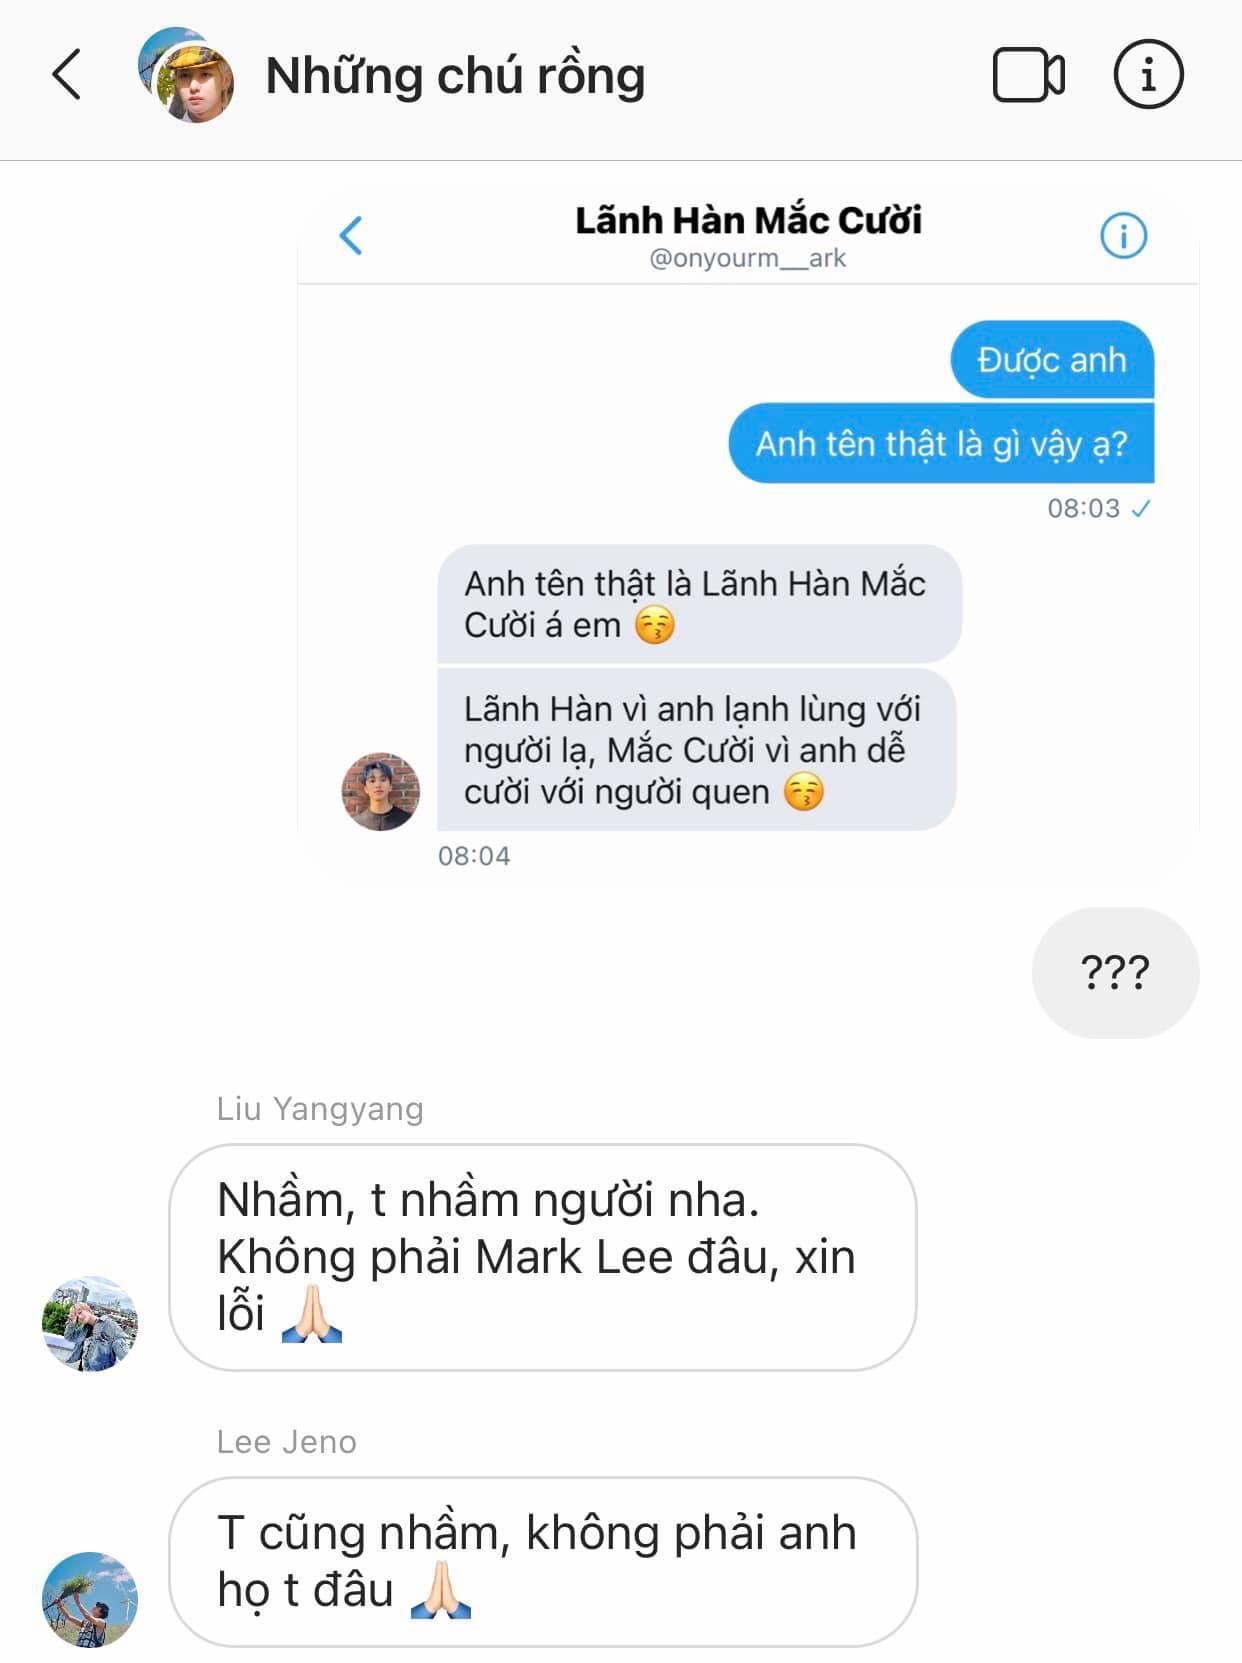
Task: Start a video call with the group
Action: 1028,75
